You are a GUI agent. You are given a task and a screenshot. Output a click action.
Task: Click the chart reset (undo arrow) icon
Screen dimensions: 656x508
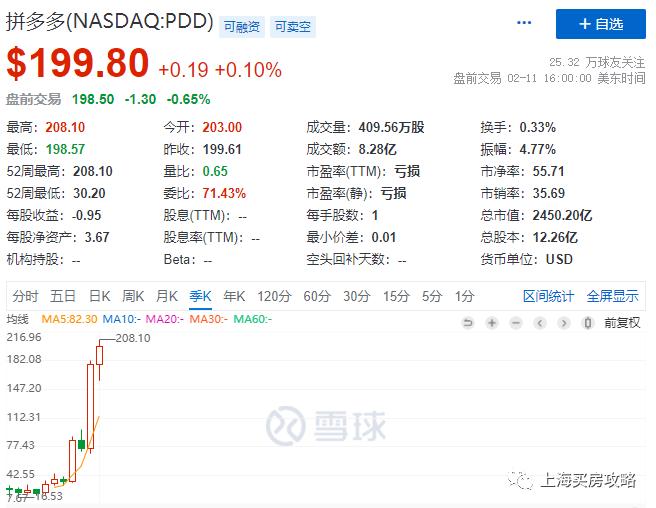pos(467,323)
